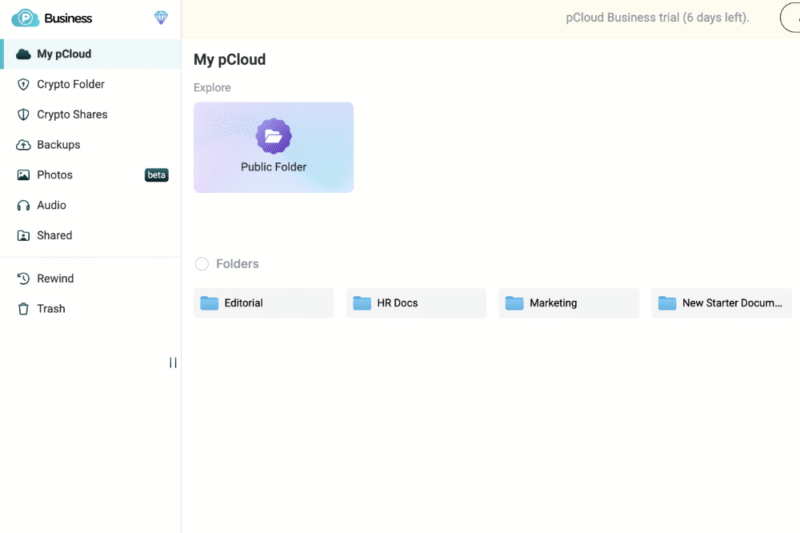Open the Editorial folder
Viewport: 800px width, 533px height.
[x=263, y=303]
